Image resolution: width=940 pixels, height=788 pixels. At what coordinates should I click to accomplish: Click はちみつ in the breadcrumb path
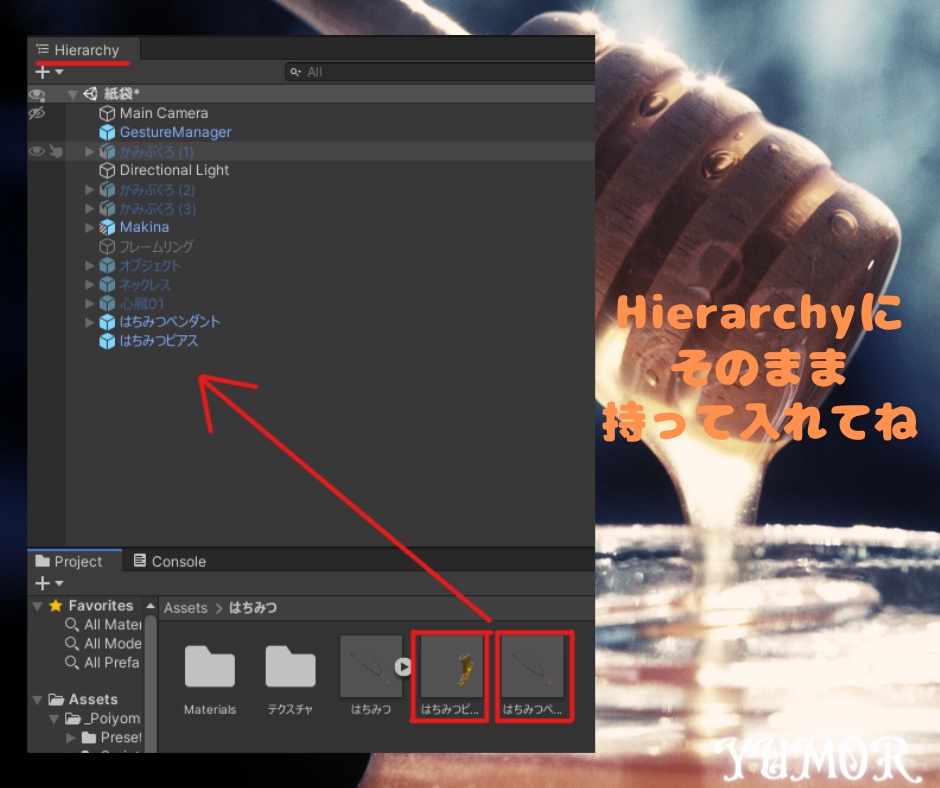click(x=253, y=608)
